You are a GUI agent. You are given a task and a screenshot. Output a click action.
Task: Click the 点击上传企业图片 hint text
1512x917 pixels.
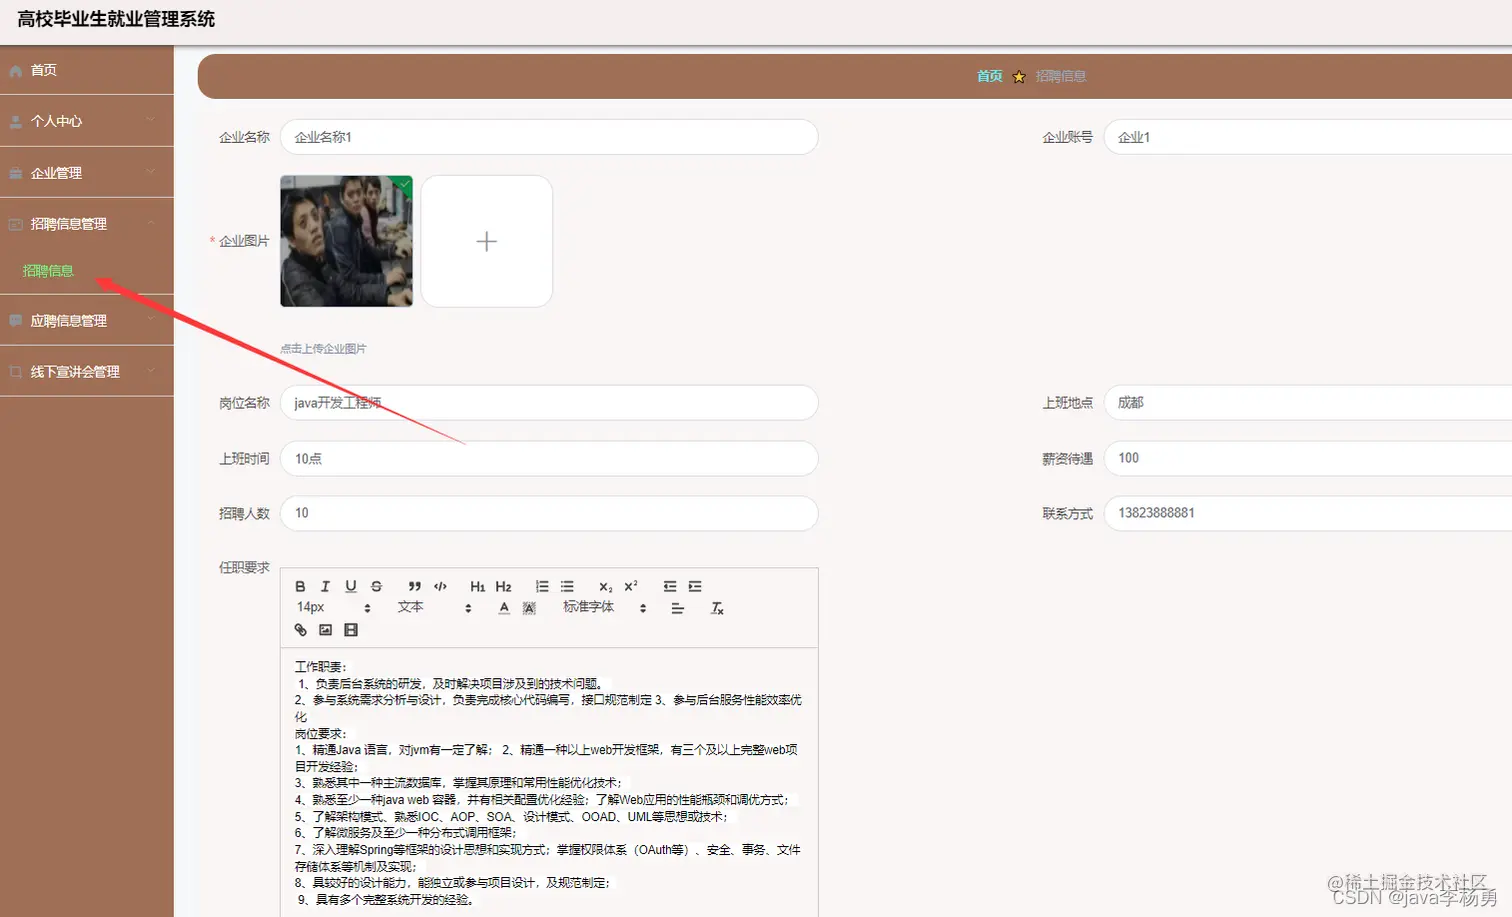(323, 349)
